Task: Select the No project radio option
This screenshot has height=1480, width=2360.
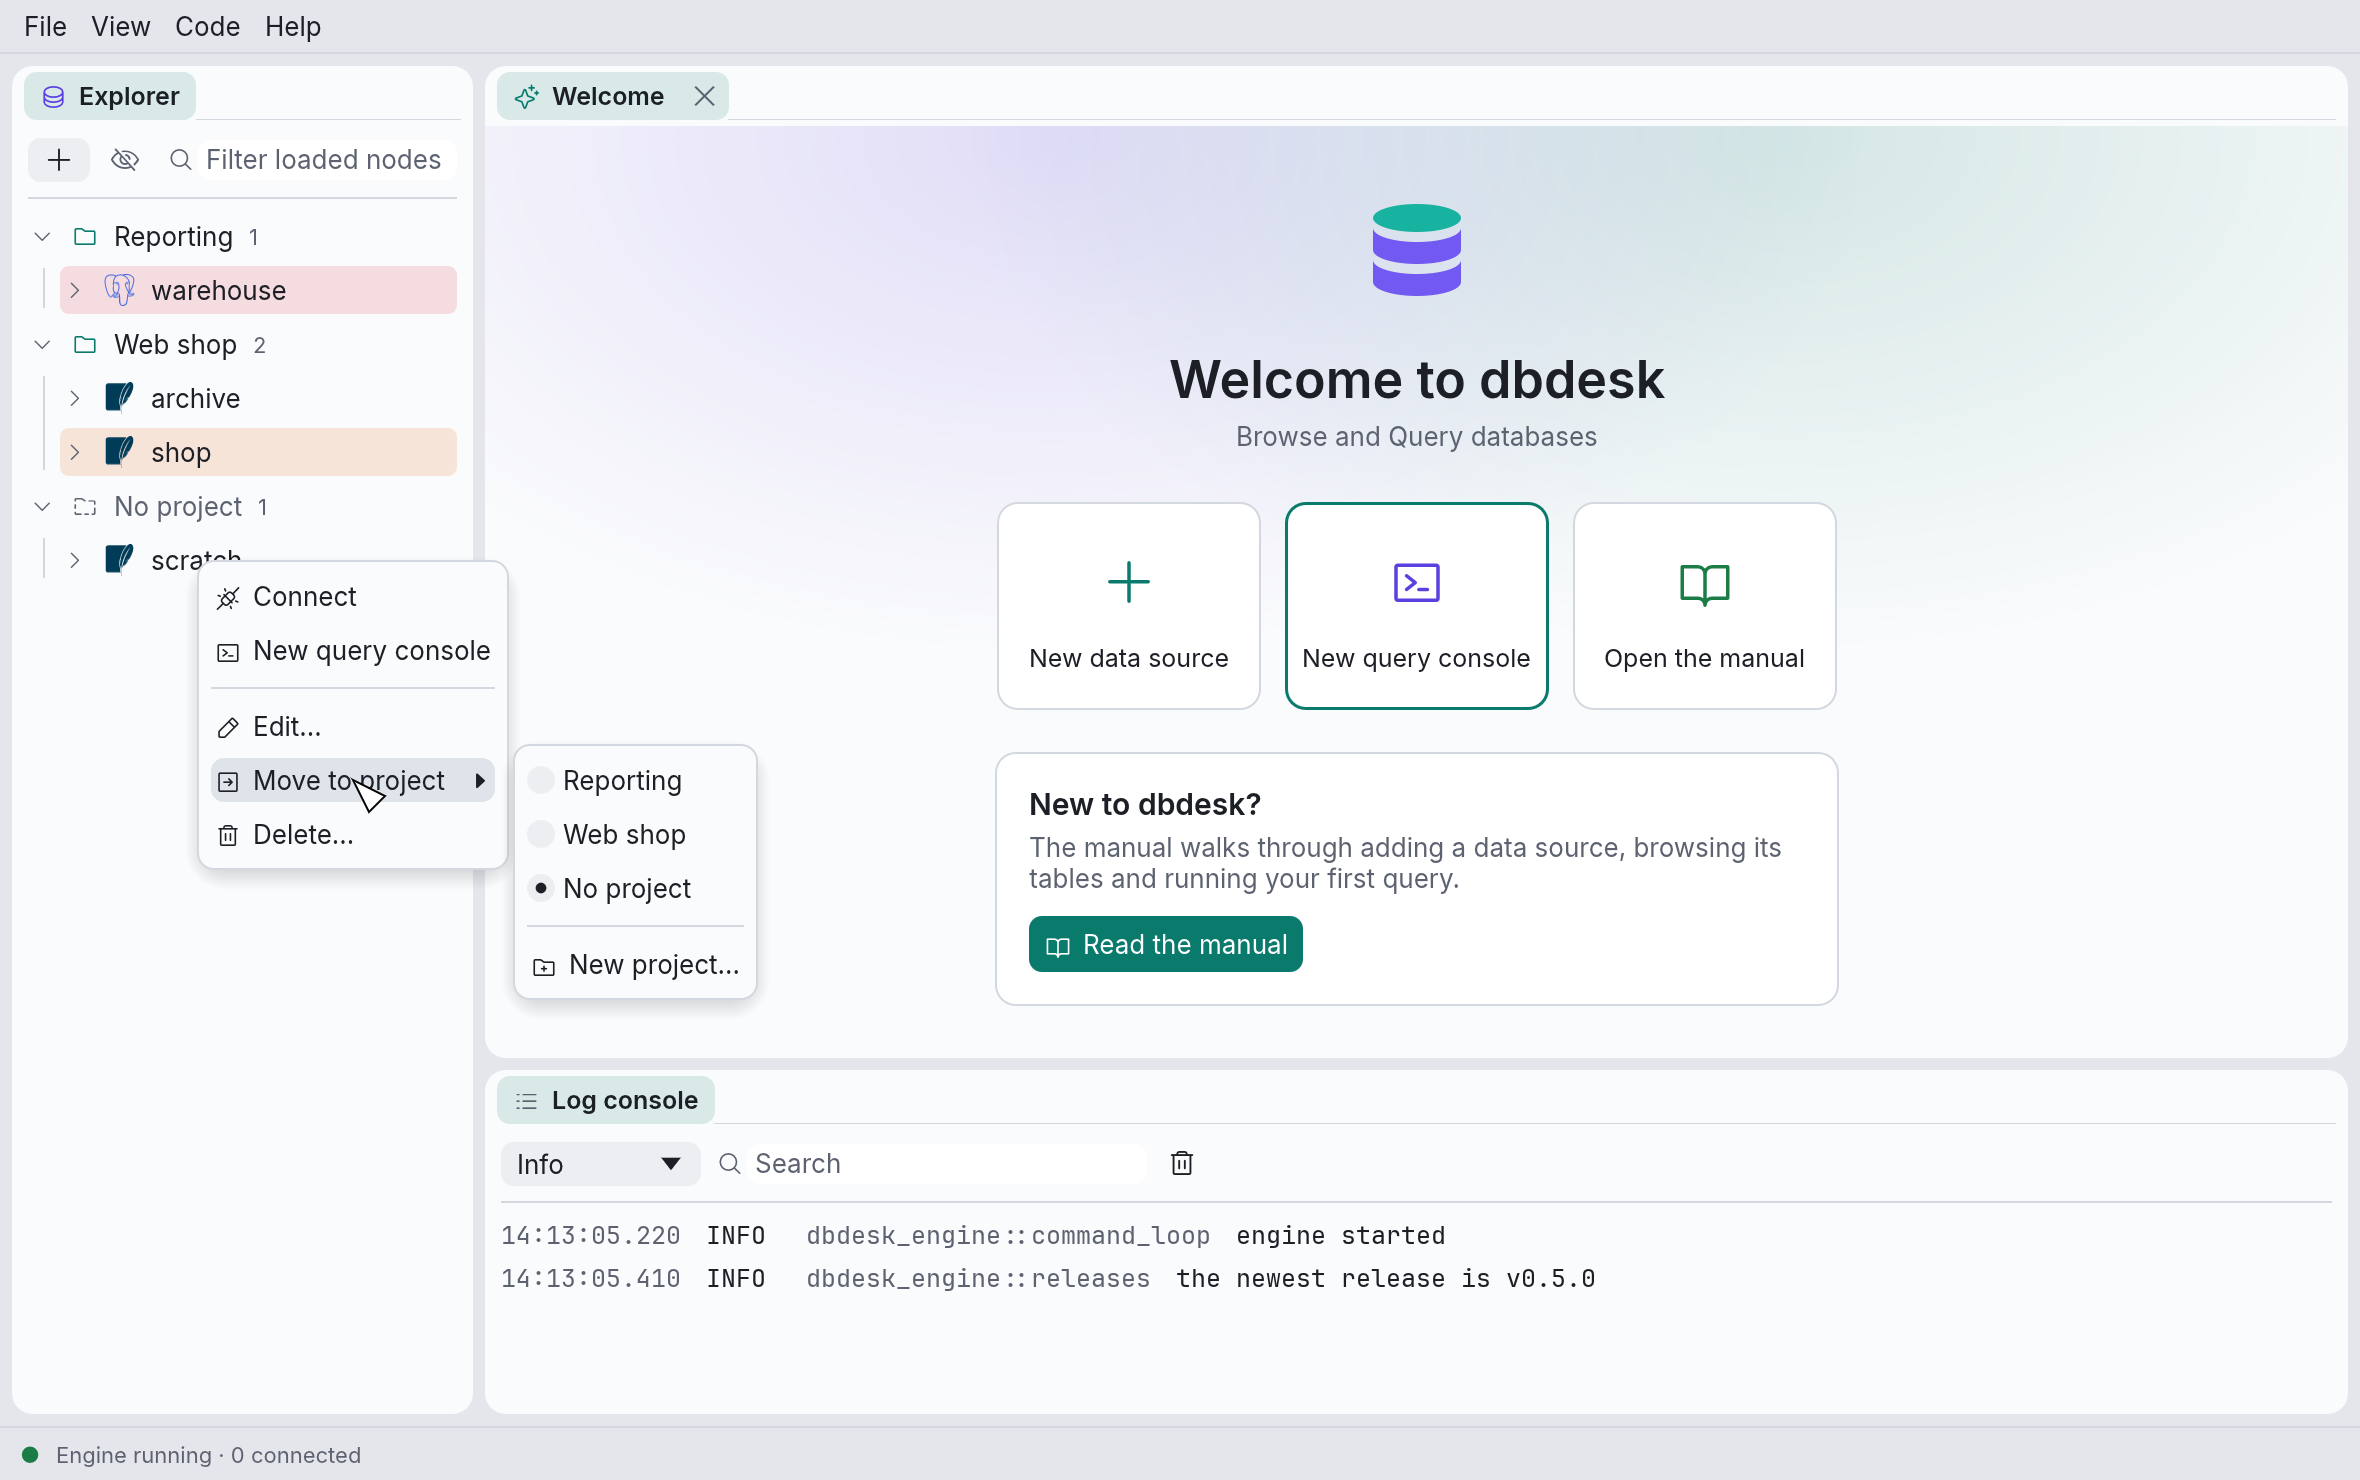Action: [x=635, y=888]
